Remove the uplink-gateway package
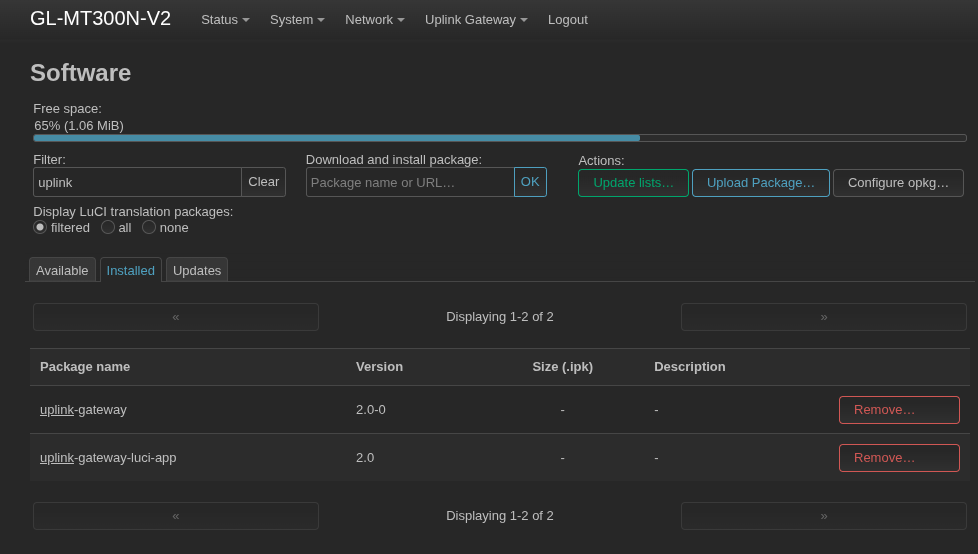 tap(899, 410)
